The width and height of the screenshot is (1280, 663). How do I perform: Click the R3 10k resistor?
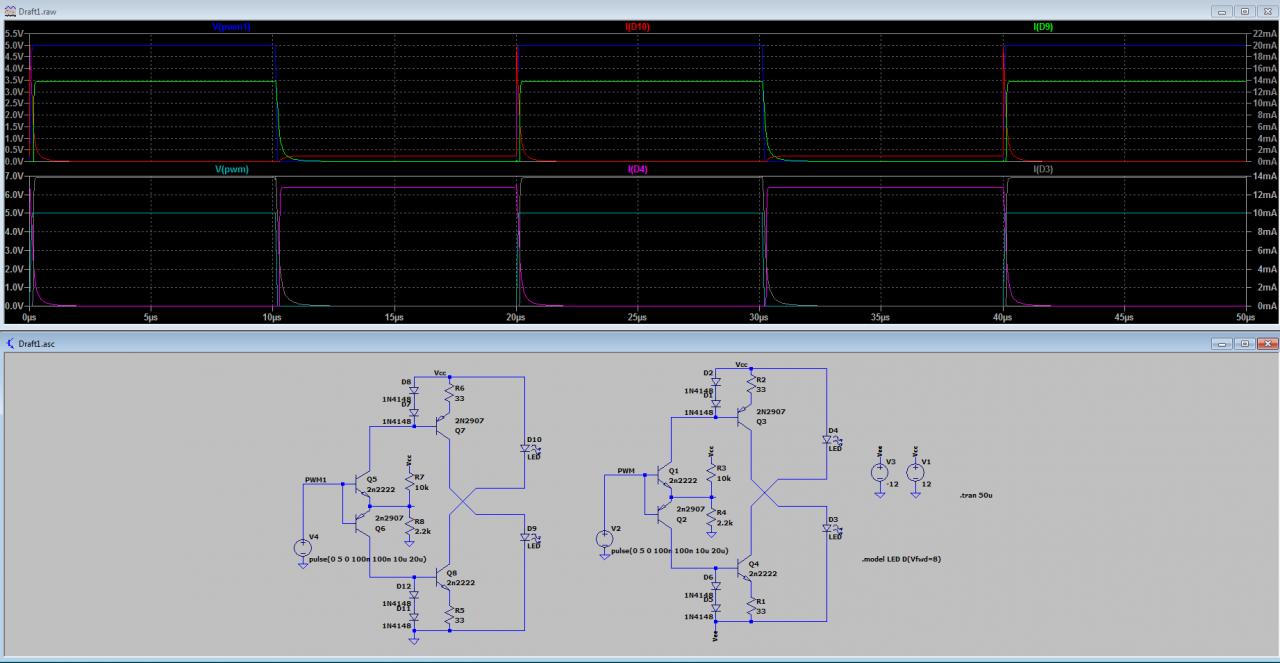tap(711, 473)
